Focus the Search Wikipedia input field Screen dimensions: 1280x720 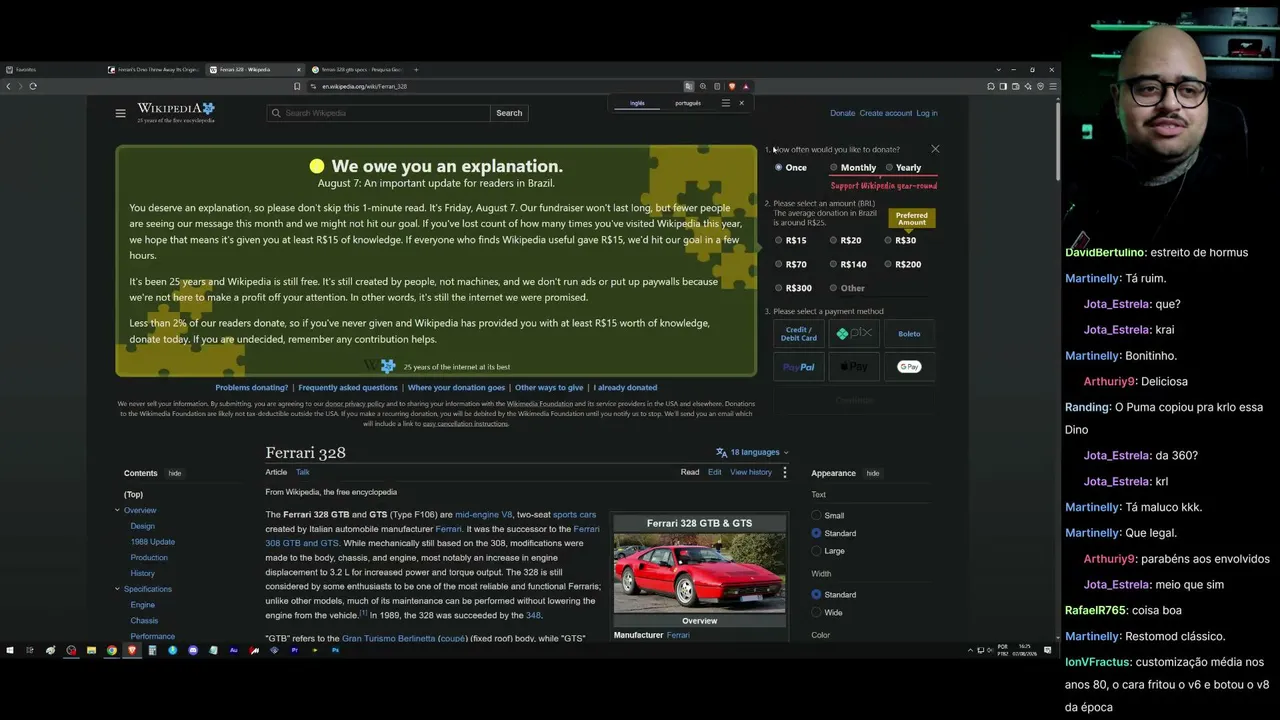[379, 113]
